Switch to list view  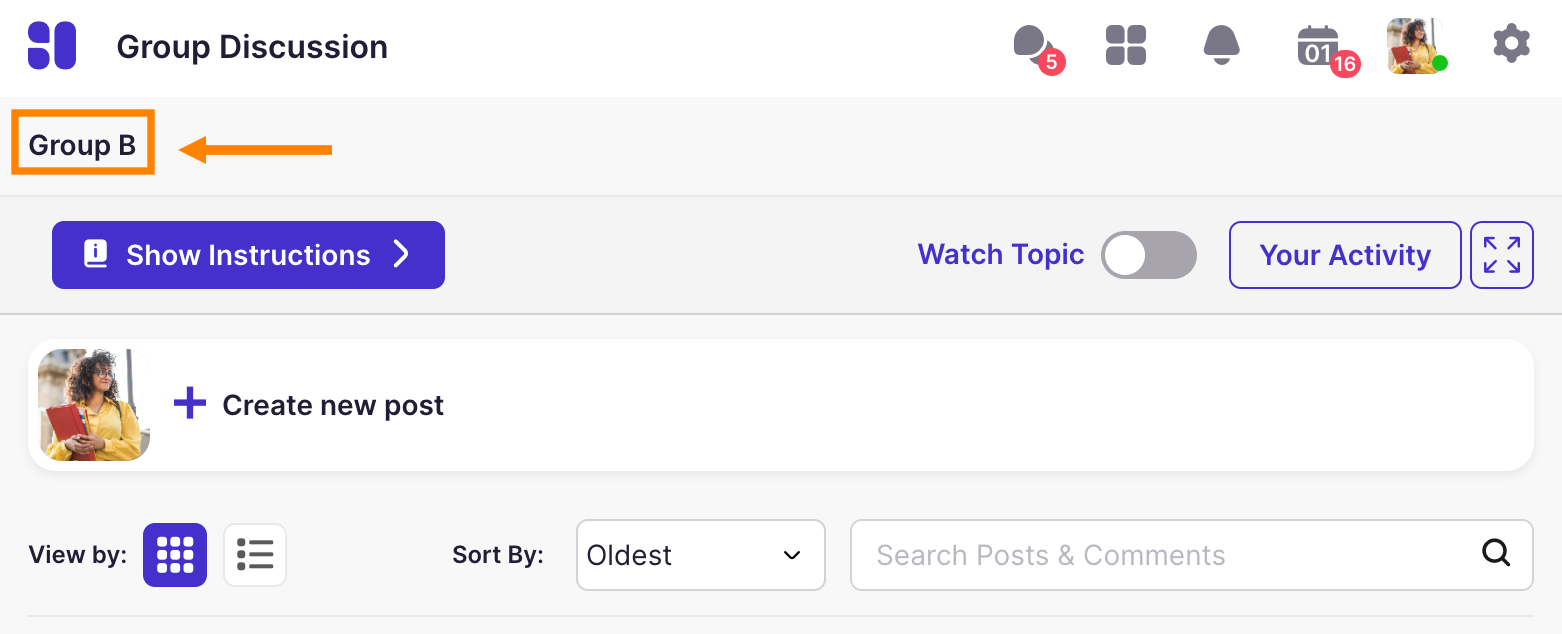coord(255,554)
